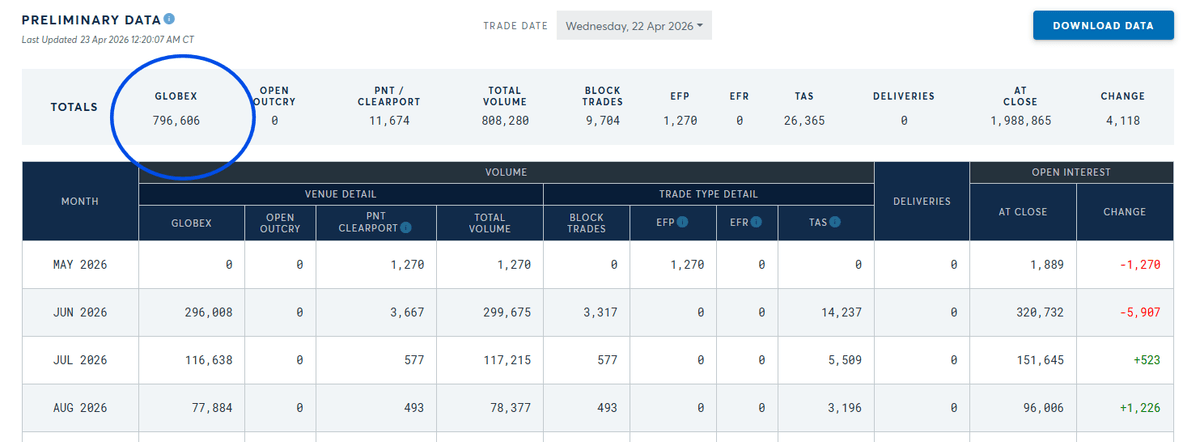Click the info icon next to PNT Clearport
The height and width of the screenshot is (442, 1200).
405,228
